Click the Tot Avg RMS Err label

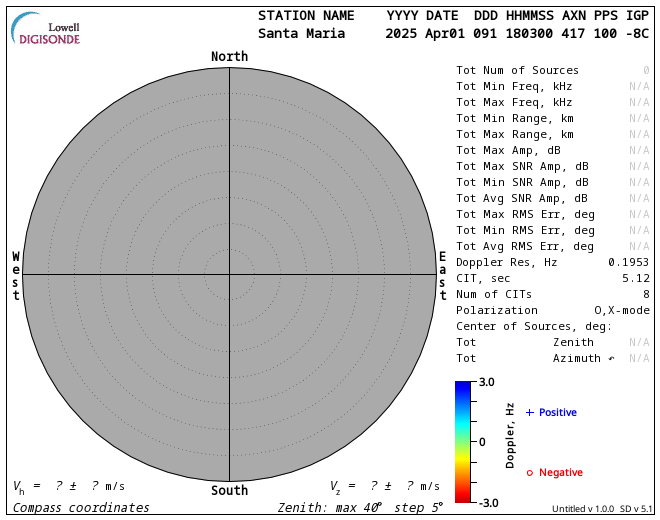coord(525,246)
